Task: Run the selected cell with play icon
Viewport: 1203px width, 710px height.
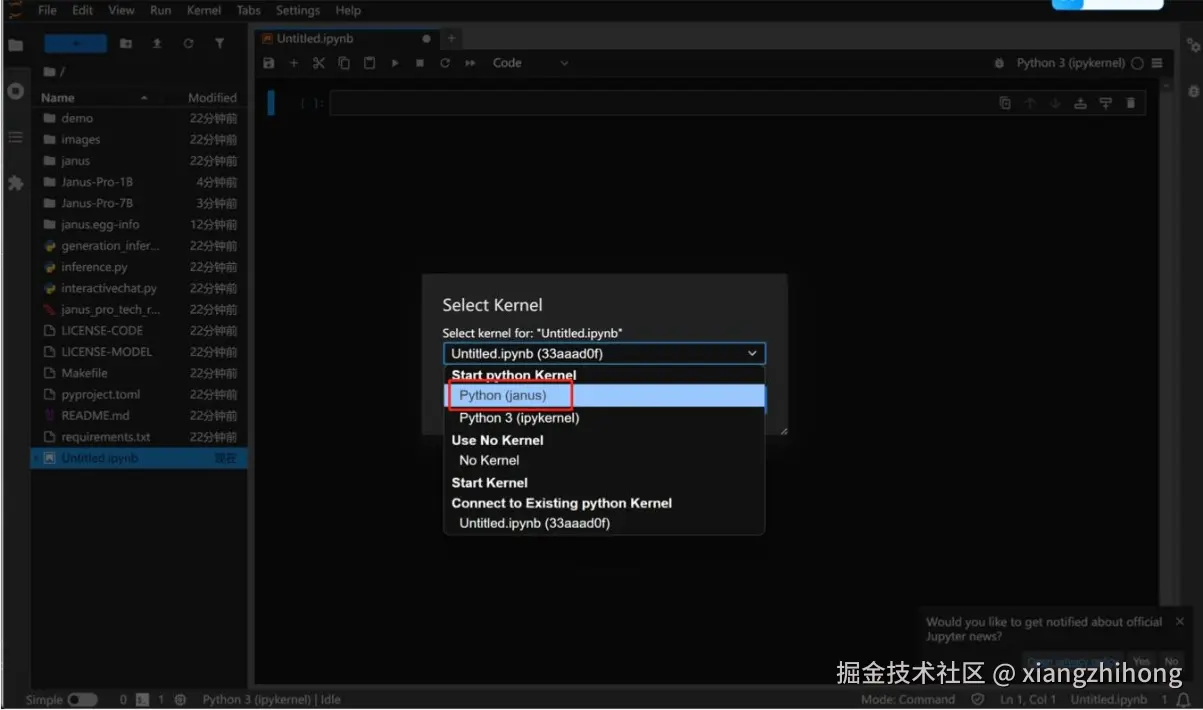Action: click(395, 63)
